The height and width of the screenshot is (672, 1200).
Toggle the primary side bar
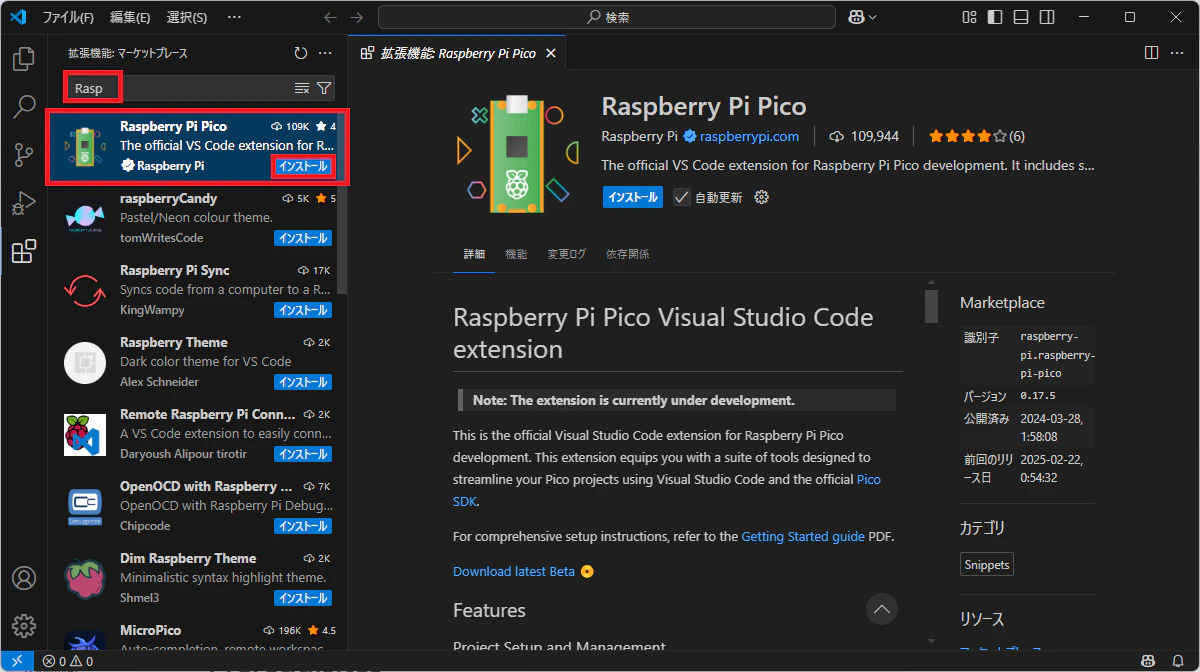pos(995,17)
